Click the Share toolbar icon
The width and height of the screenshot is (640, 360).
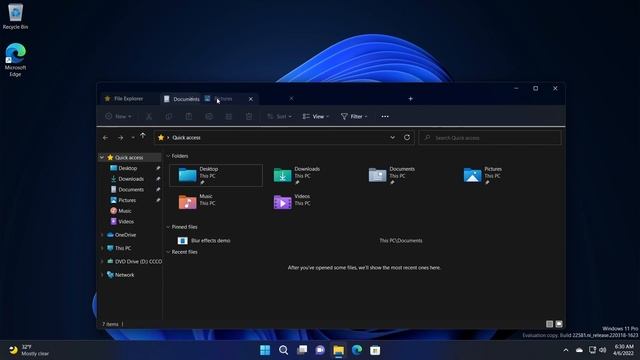click(229, 117)
